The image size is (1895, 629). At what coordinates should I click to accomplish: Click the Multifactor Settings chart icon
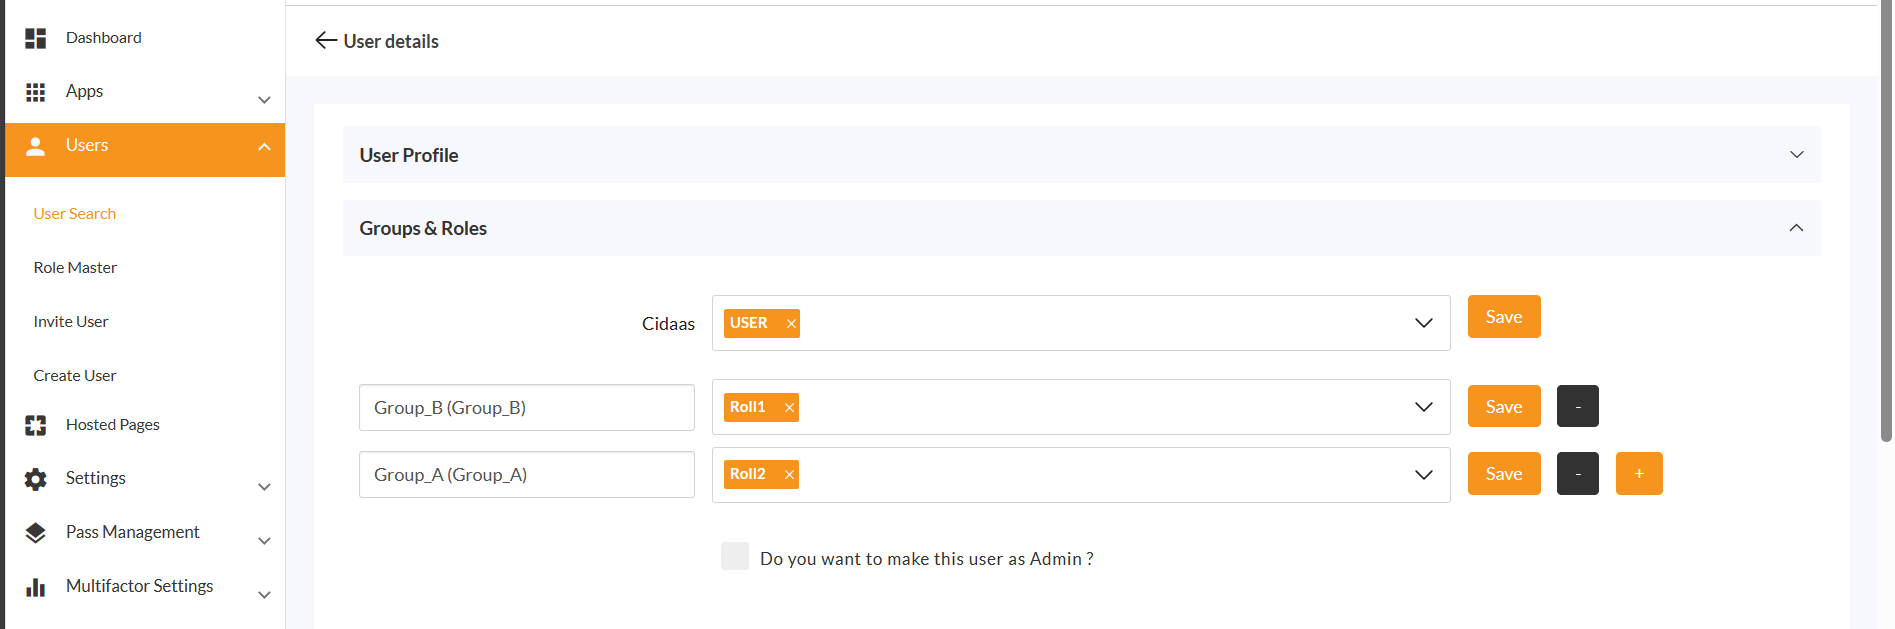tap(35, 586)
